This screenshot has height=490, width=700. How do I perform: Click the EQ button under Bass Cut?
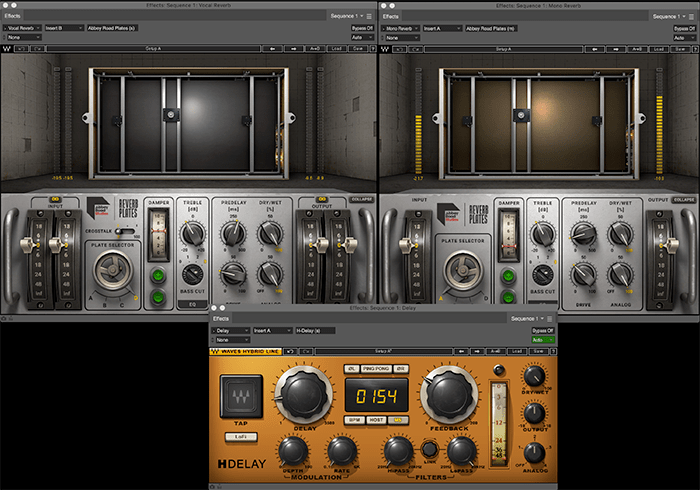192,304
